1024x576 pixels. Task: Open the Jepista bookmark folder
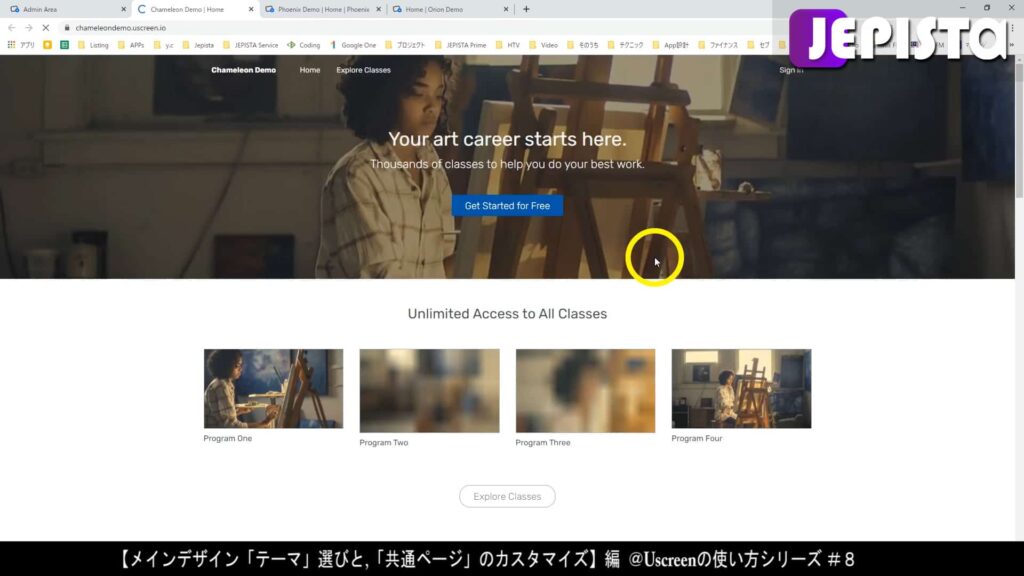tap(198, 45)
